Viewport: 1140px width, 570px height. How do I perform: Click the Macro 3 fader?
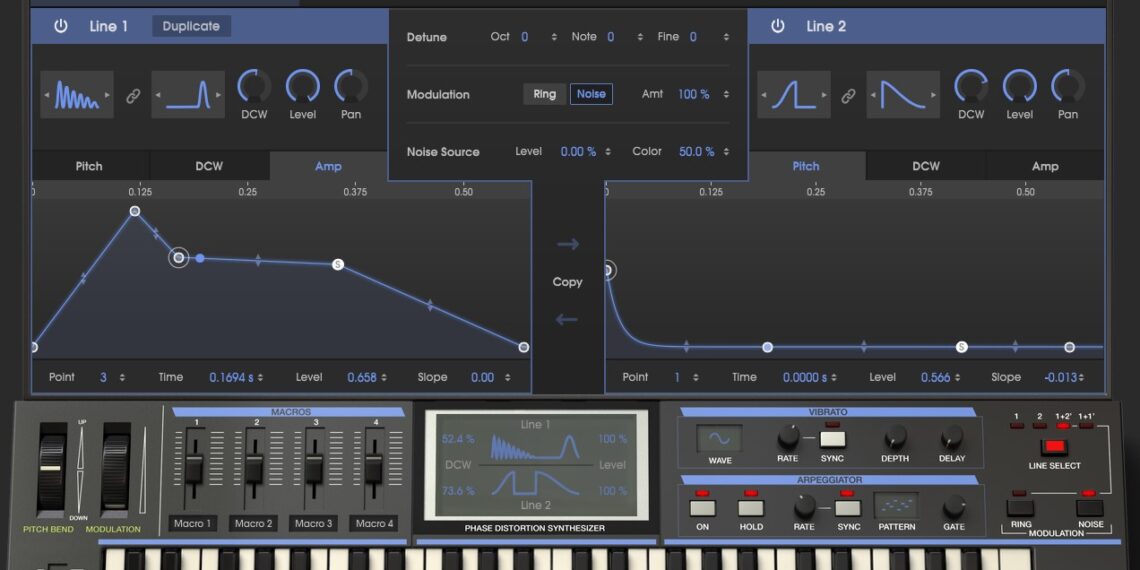313,468
